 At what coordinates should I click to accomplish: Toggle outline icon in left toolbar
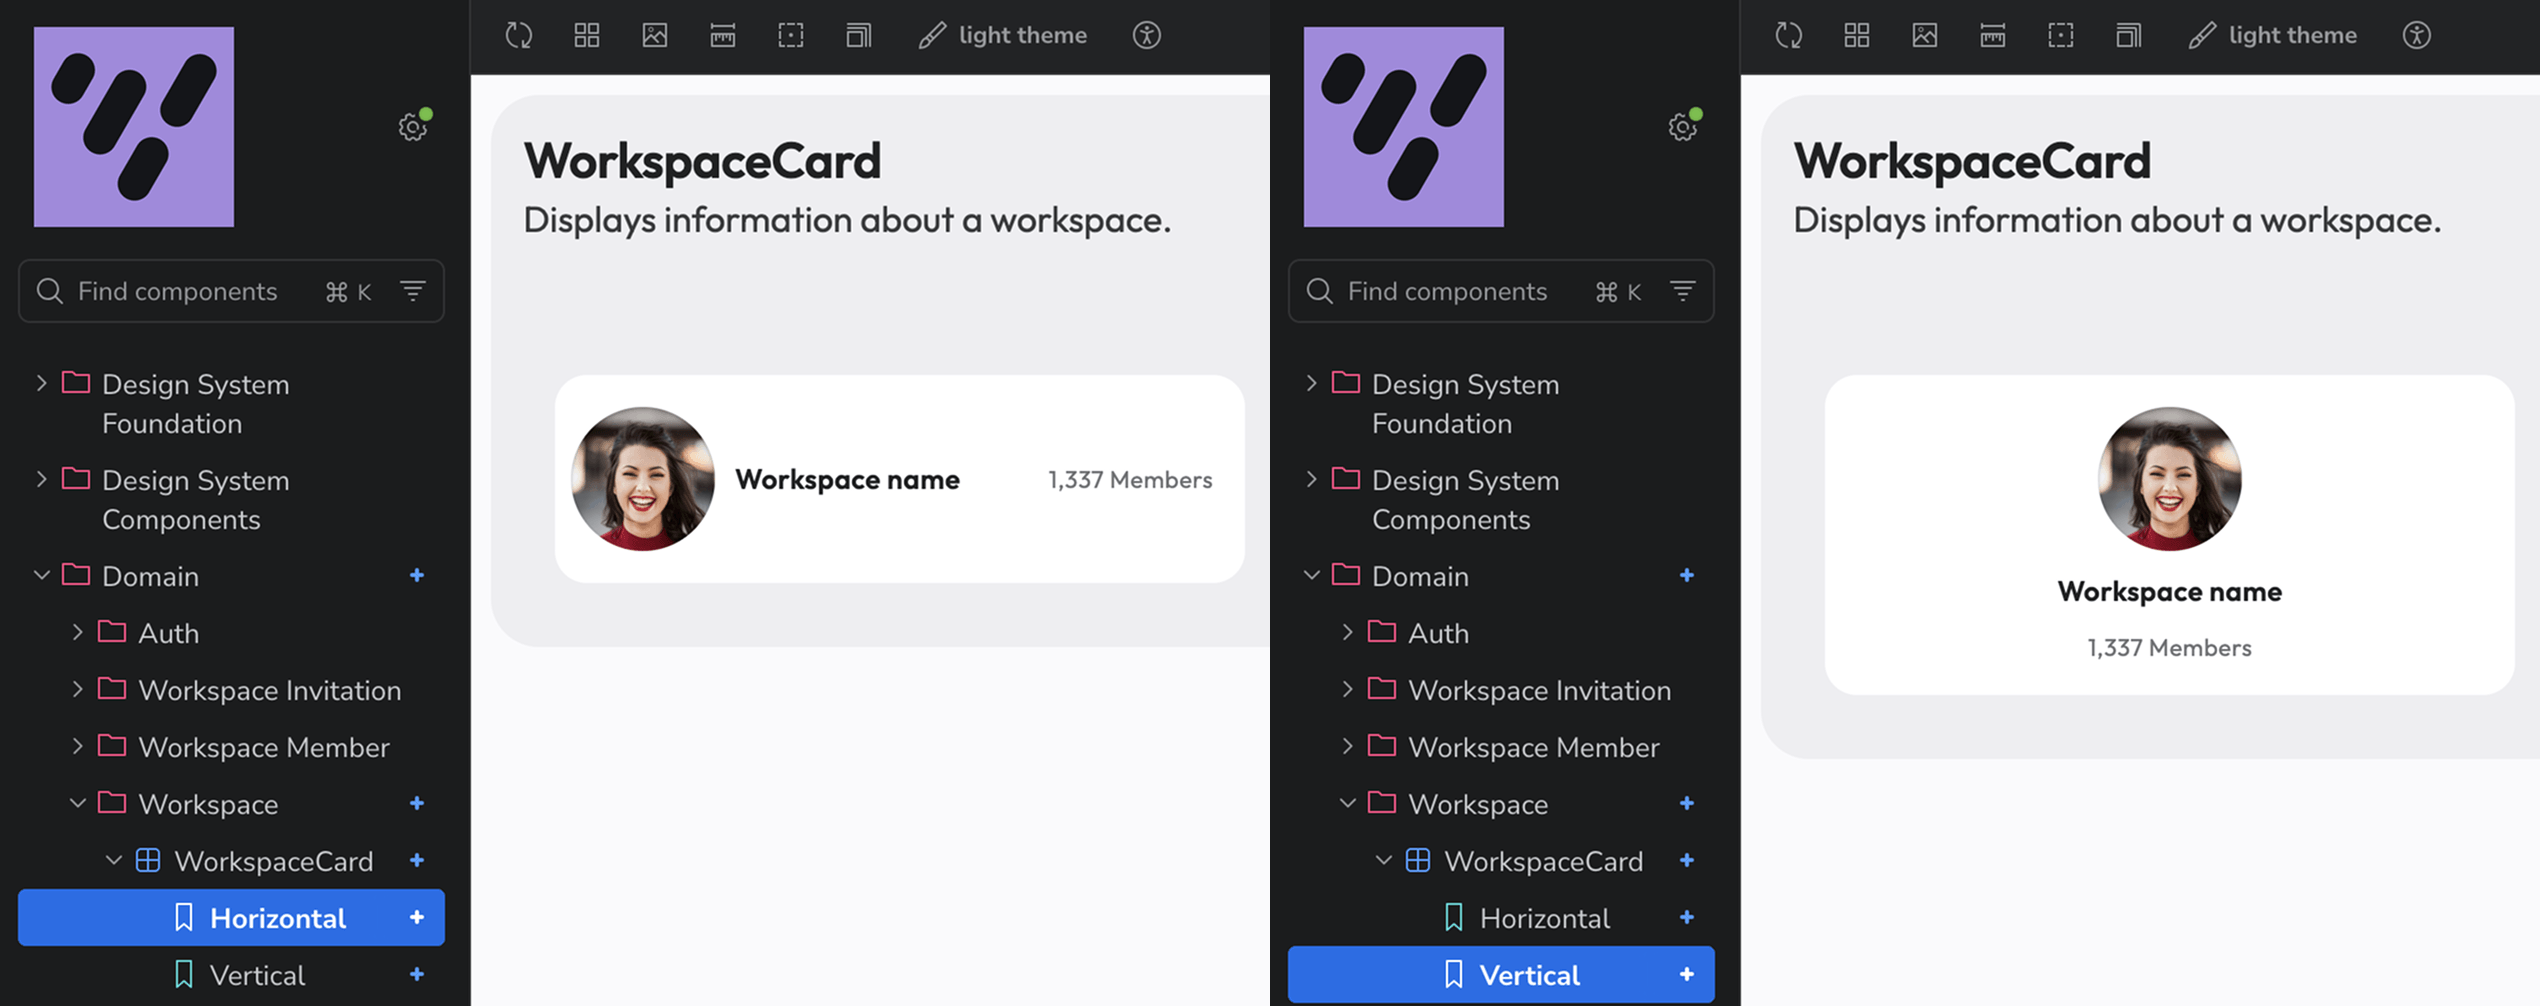(x=791, y=35)
